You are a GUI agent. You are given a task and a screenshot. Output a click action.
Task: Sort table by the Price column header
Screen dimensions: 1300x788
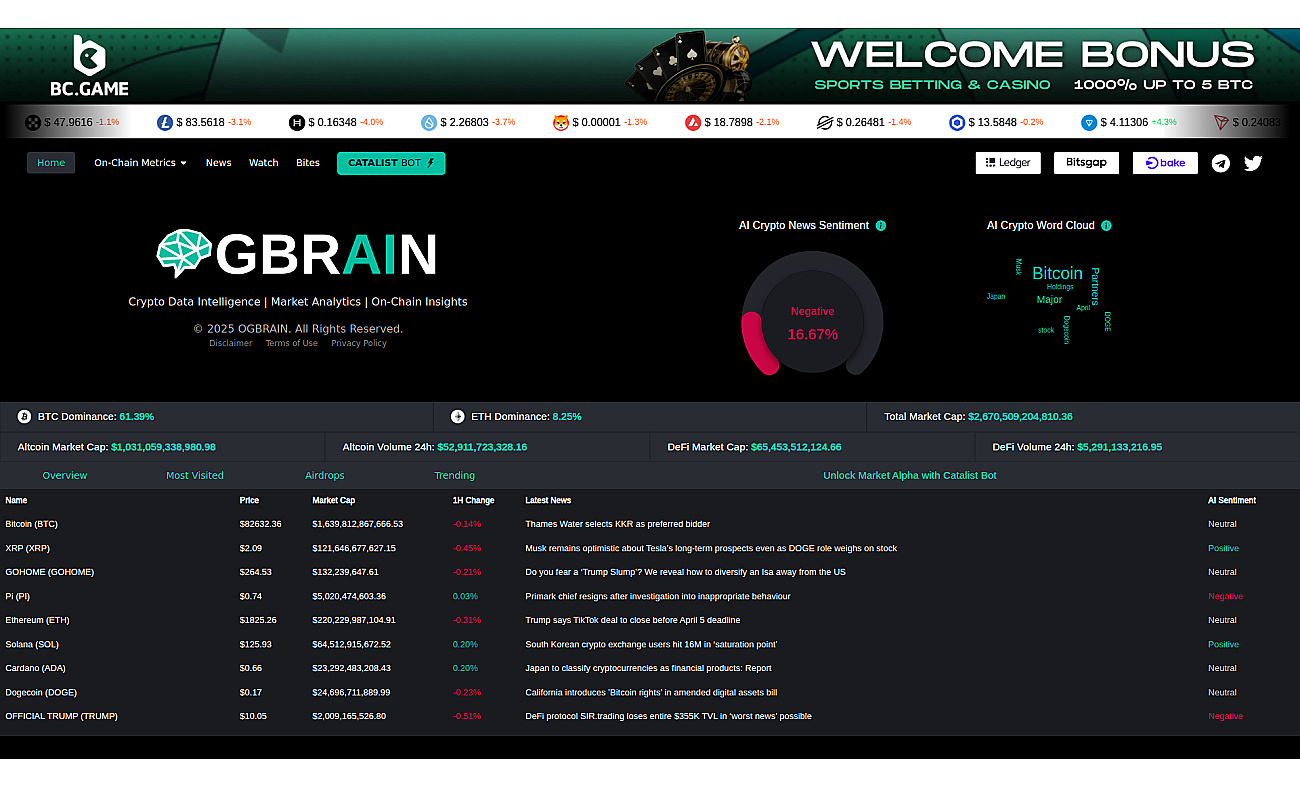[249, 500]
